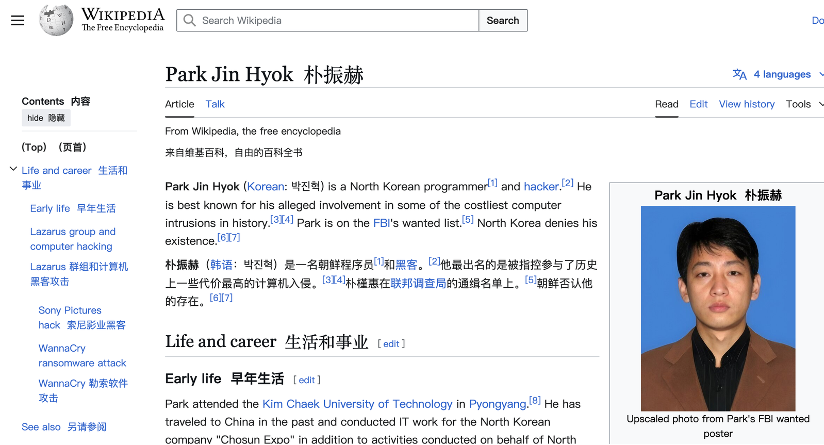824x445 pixels.
Task: Edit the Life and career section
Action: coord(391,344)
